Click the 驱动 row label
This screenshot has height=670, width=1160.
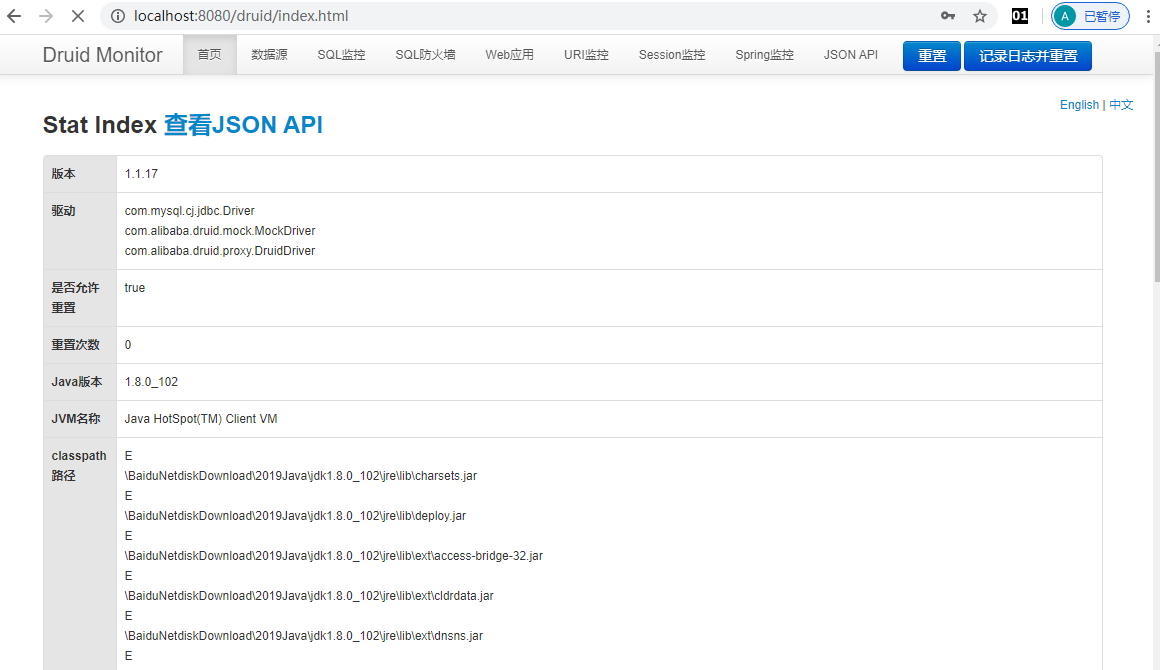coord(63,211)
